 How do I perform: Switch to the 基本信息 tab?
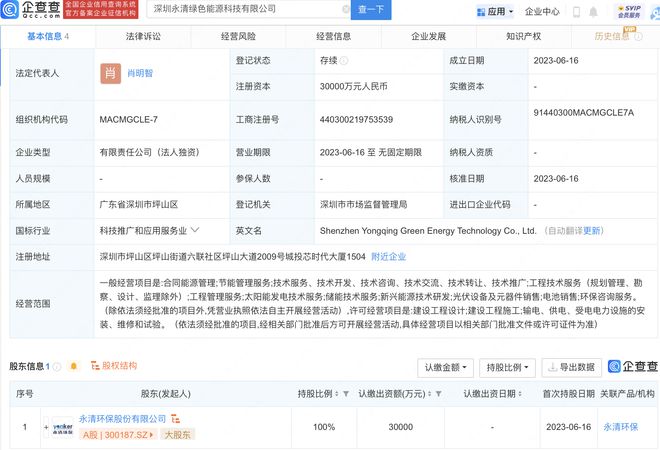pyautogui.click(x=48, y=37)
